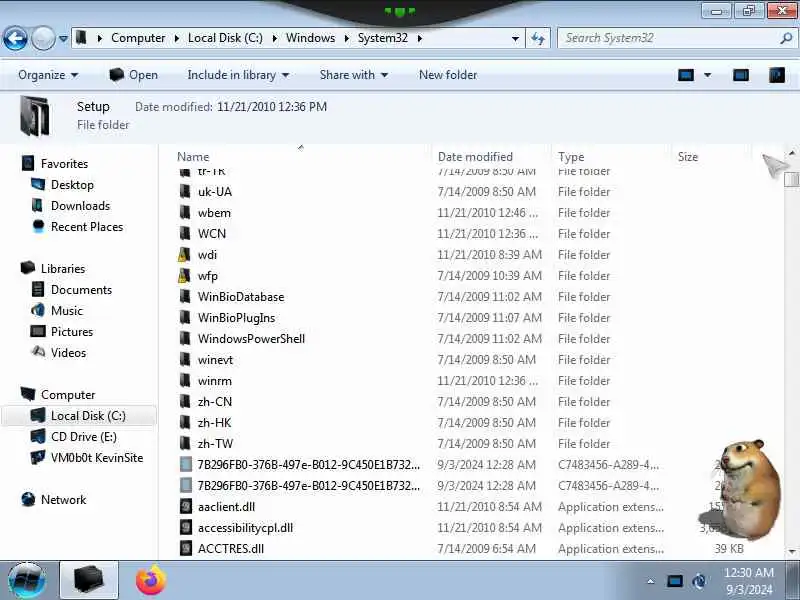
Task: Launch Firefox from the taskbar
Action: [x=151, y=580]
